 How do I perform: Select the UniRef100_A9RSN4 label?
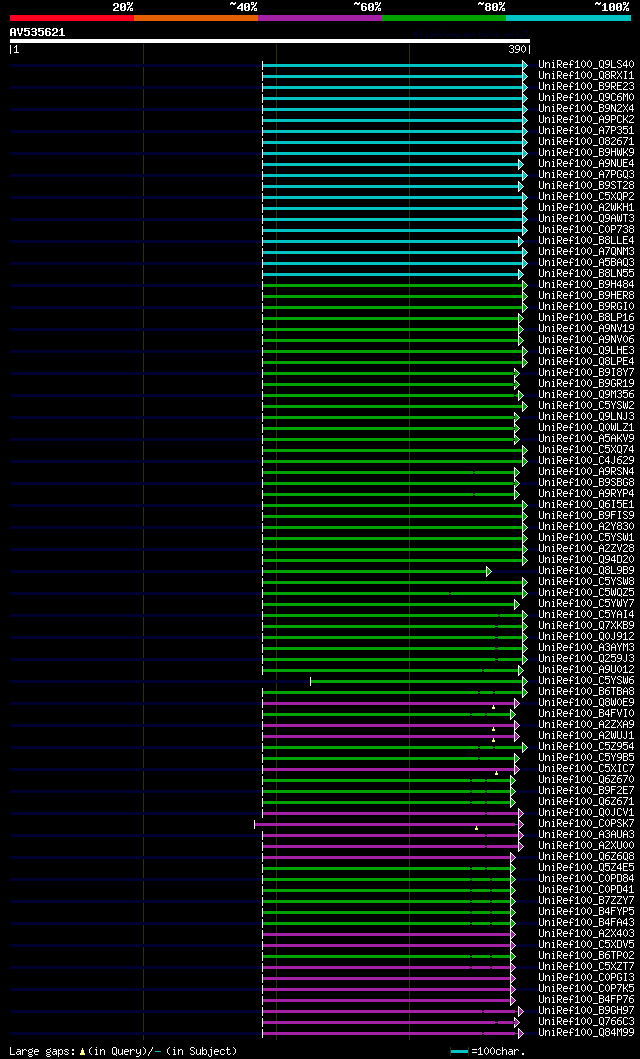587,472
